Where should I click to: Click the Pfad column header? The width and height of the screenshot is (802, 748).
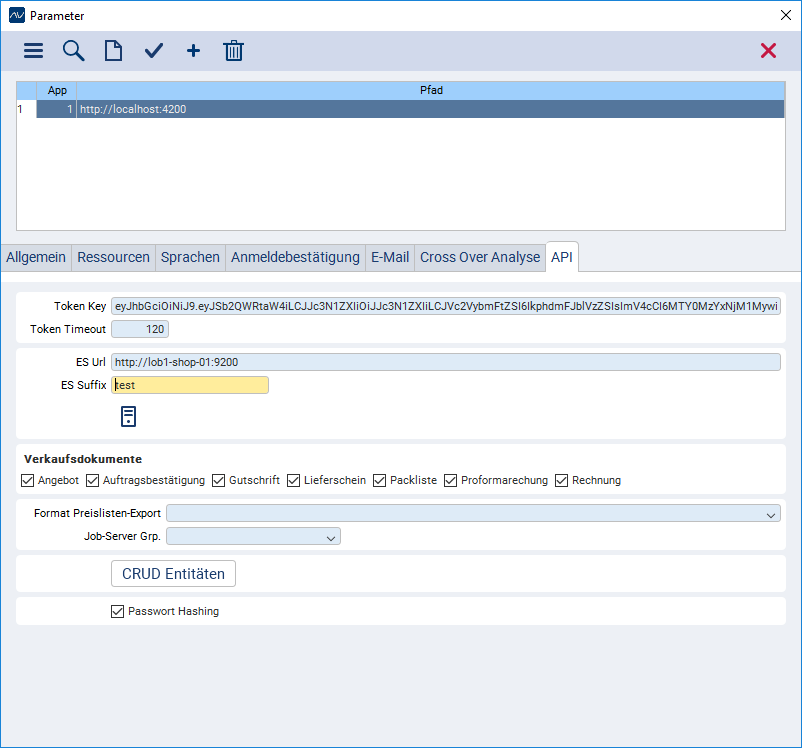click(431, 91)
